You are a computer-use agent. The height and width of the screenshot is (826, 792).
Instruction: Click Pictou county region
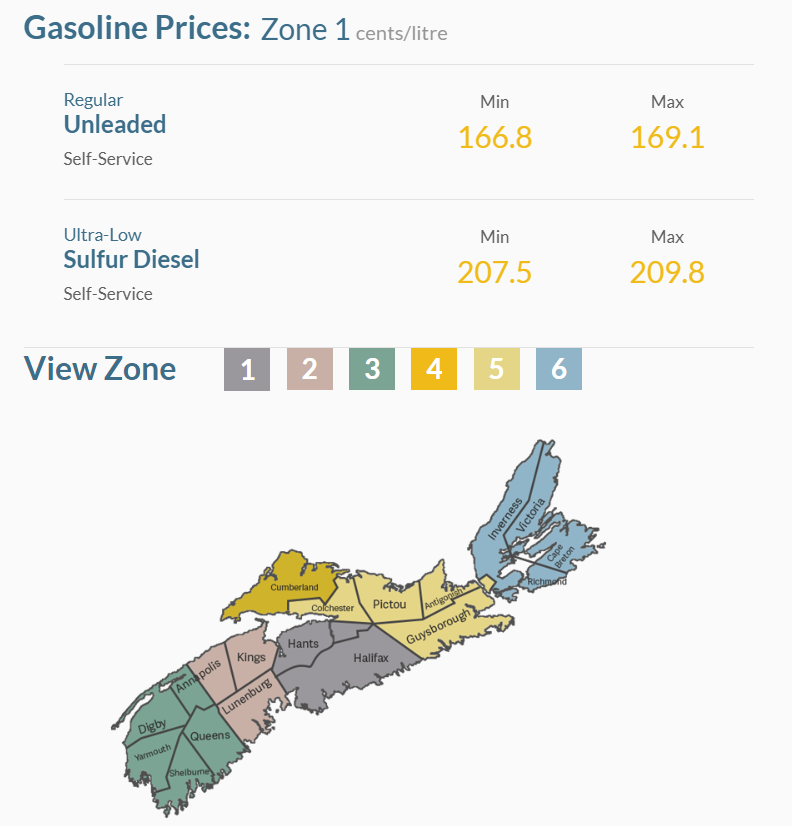389,604
